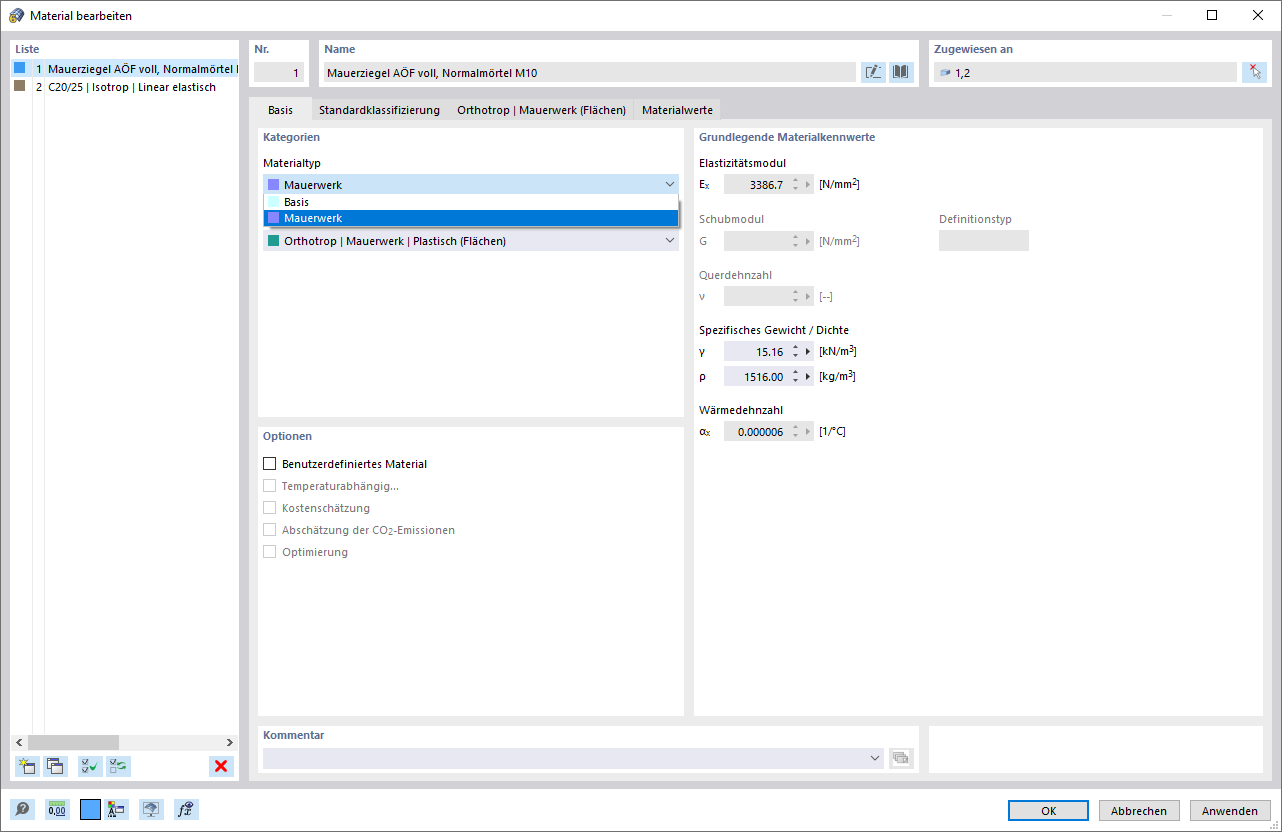Click the monitor surface view icon
This screenshot has height=832, width=1282.
click(151, 810)
